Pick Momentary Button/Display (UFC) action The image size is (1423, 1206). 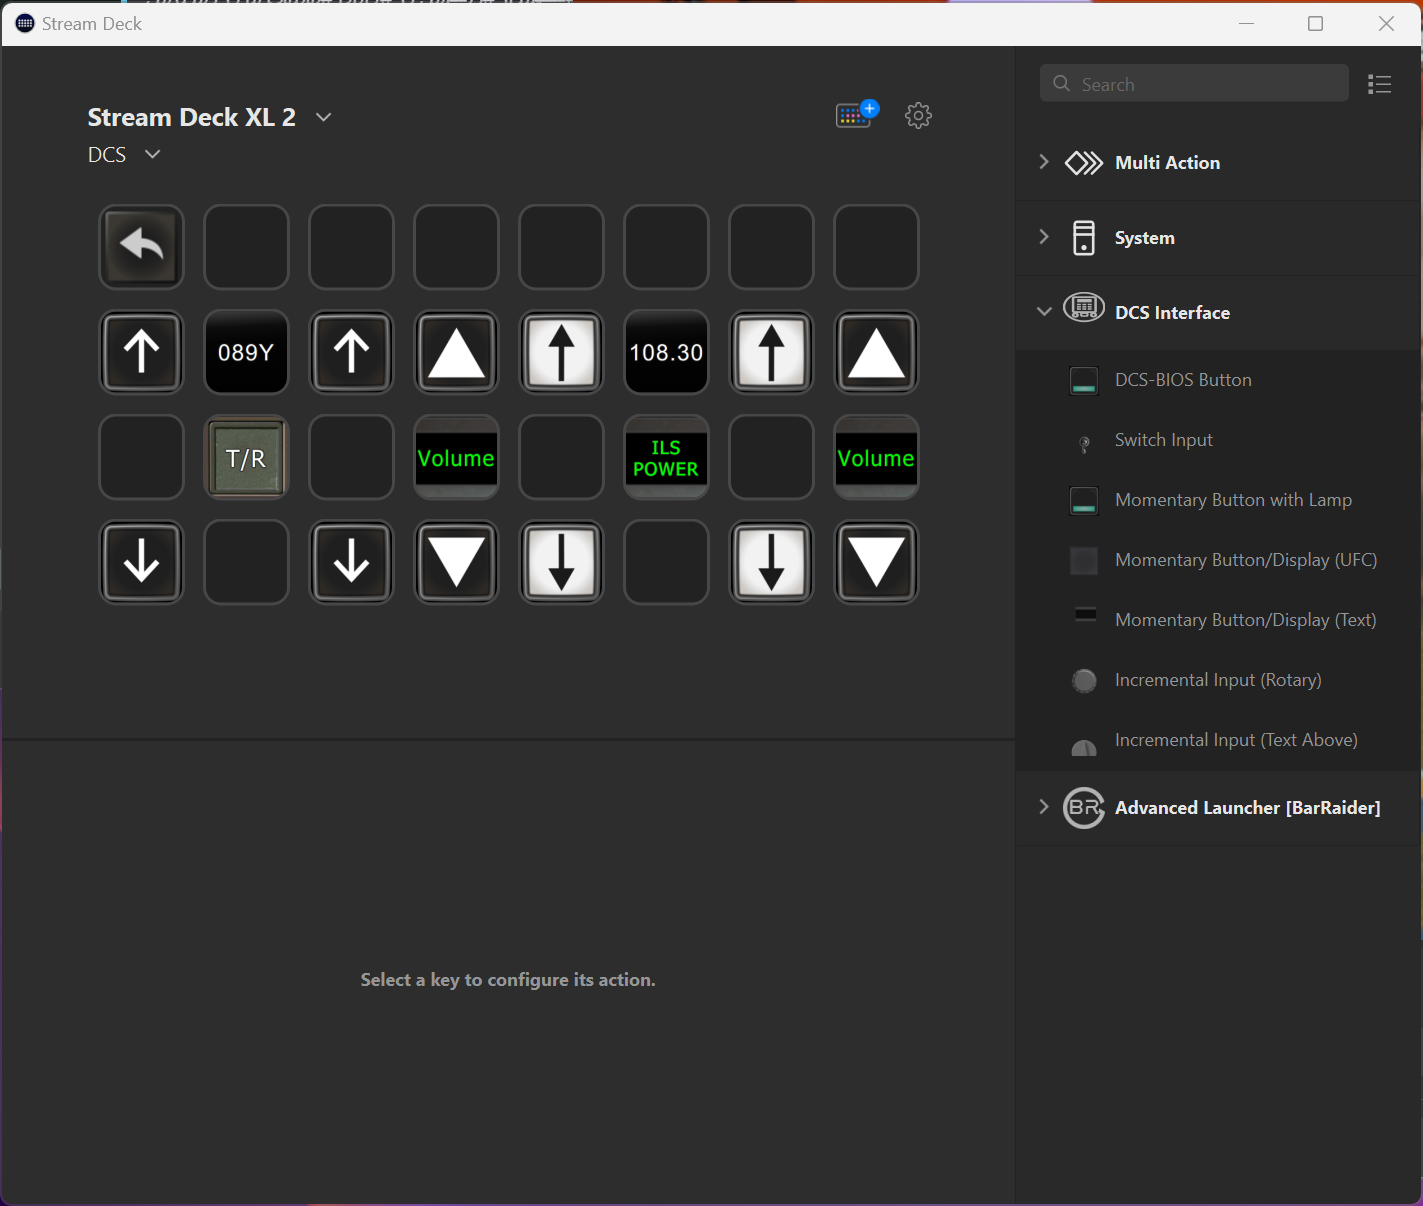[x=1245, y=560]
